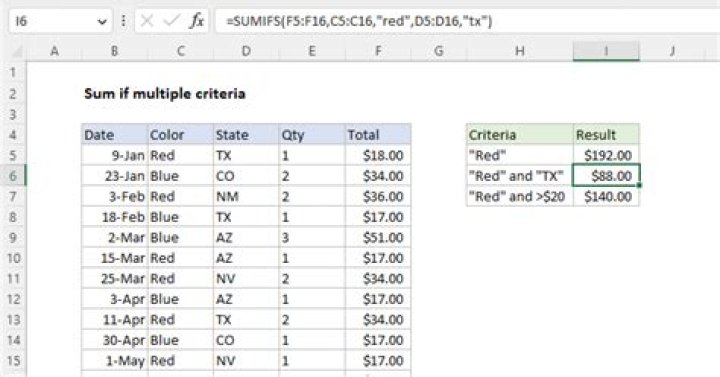Select column D header
Image resolution: width=720 pixels, height=377 pixels.
pos(246,51)
